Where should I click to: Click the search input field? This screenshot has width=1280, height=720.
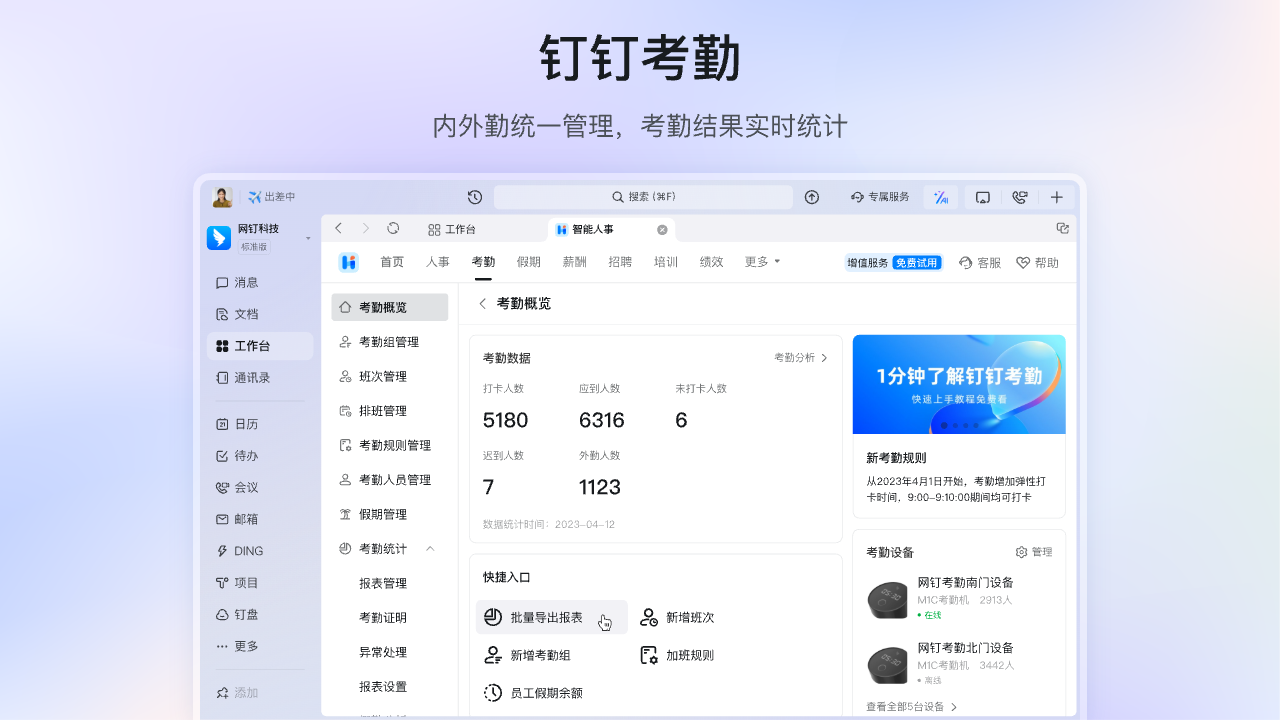643,197
